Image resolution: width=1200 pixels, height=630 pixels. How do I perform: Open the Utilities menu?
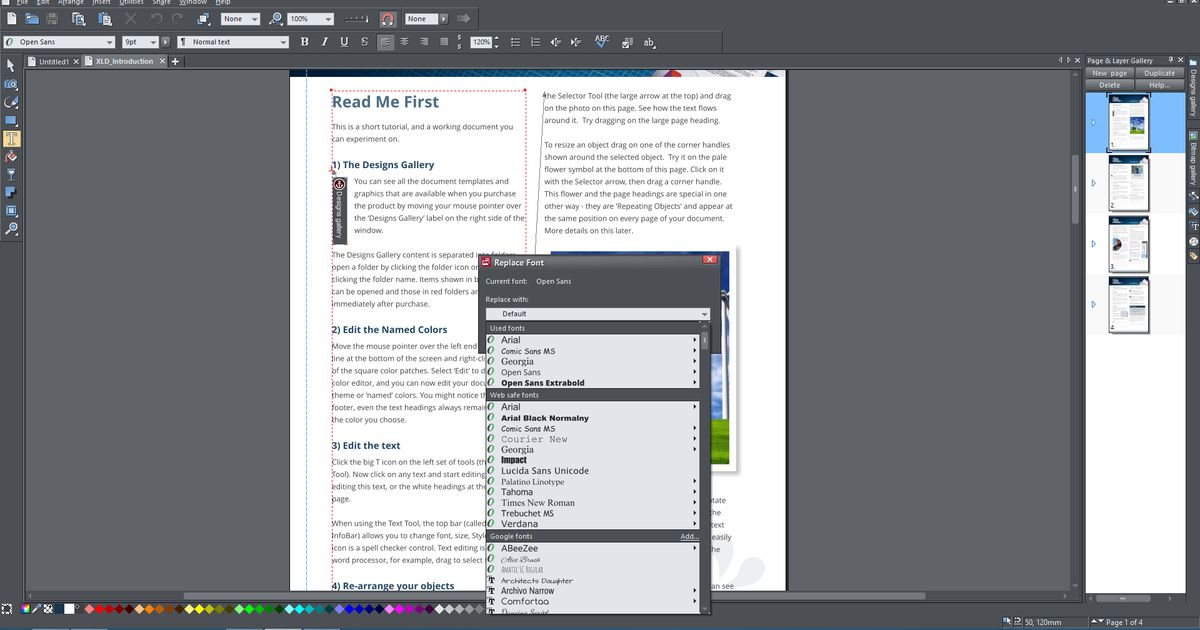131,3
